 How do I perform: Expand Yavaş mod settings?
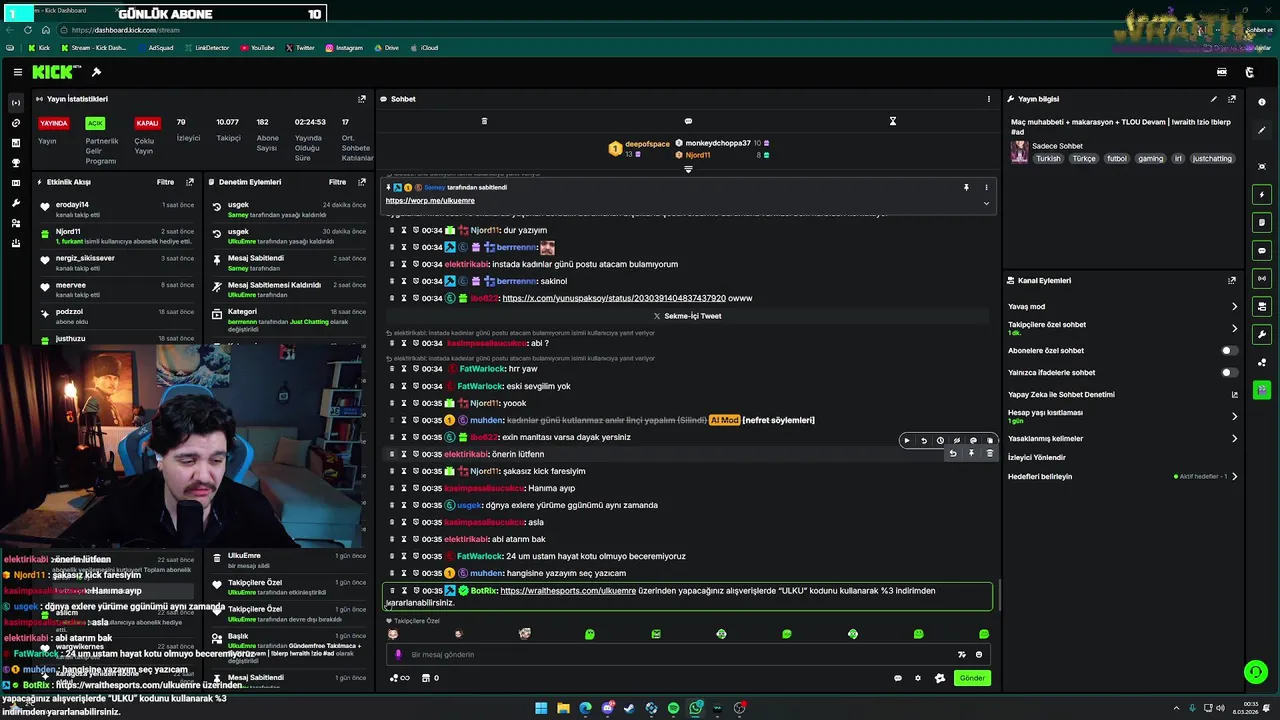click(1234, 307)
